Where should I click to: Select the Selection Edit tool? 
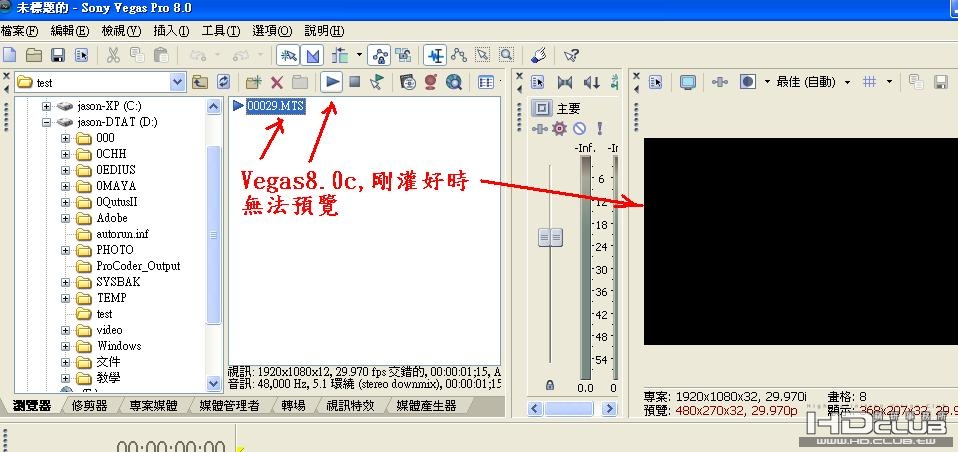[x=483, y=55]
